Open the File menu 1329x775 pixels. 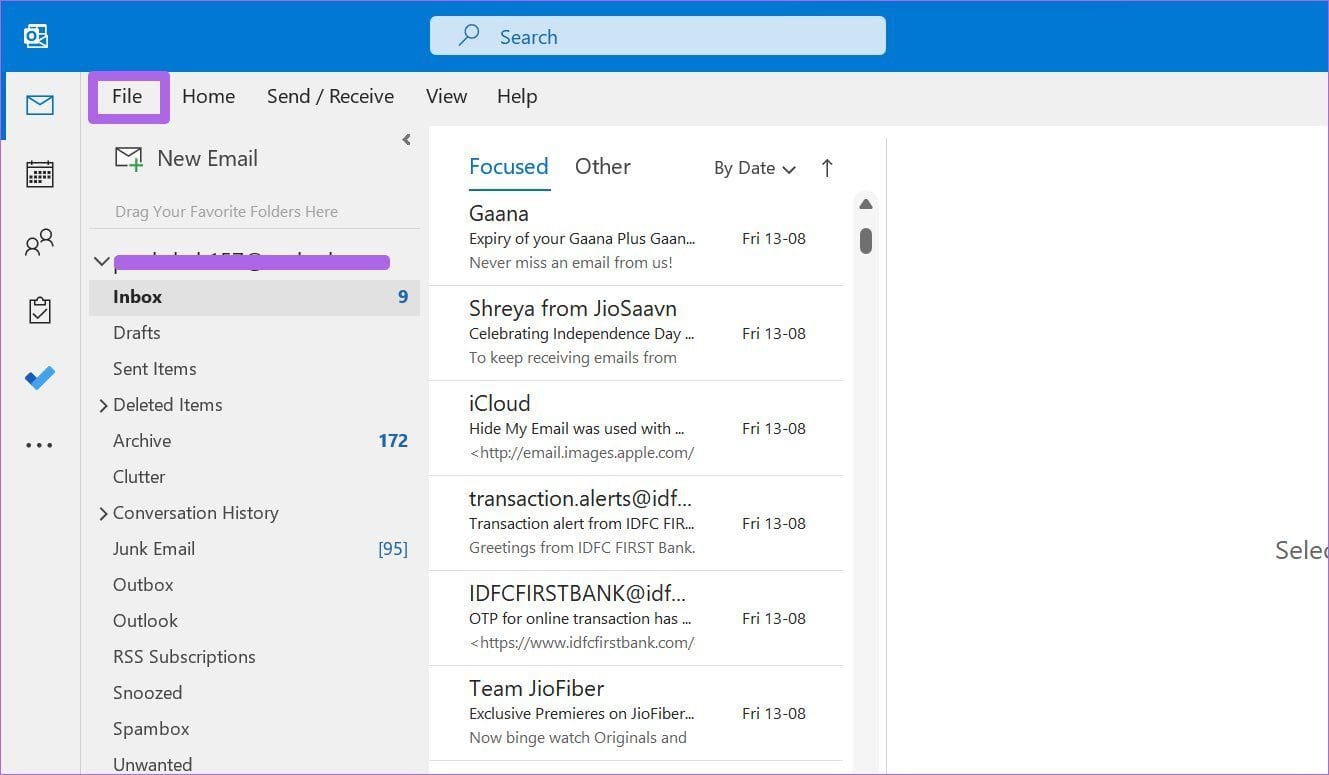pyautogui.click(x=128, y=96)
